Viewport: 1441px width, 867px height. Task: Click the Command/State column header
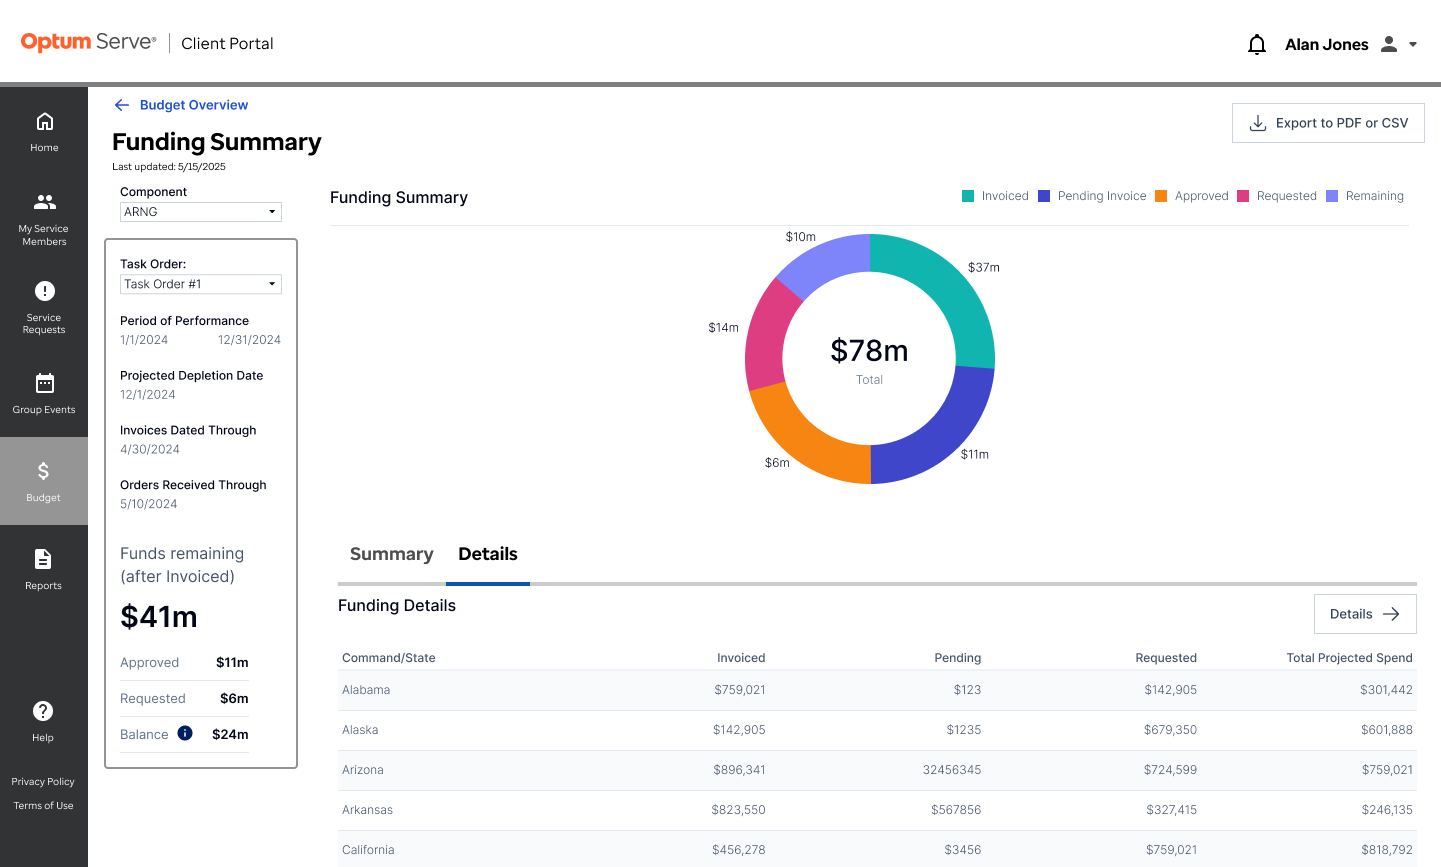point(389,658)
